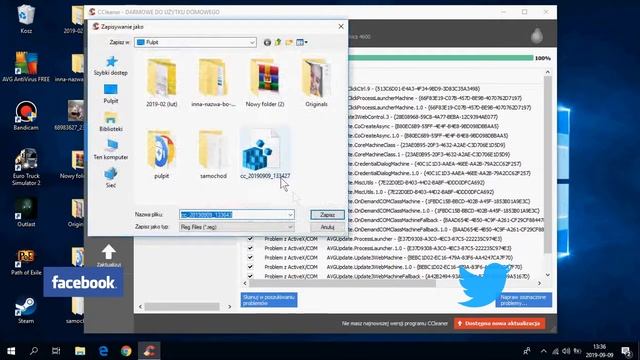This screenshot has height=360, width=640.
Task: Select the Nowy folder (2) item
Action: coord(265,83)
